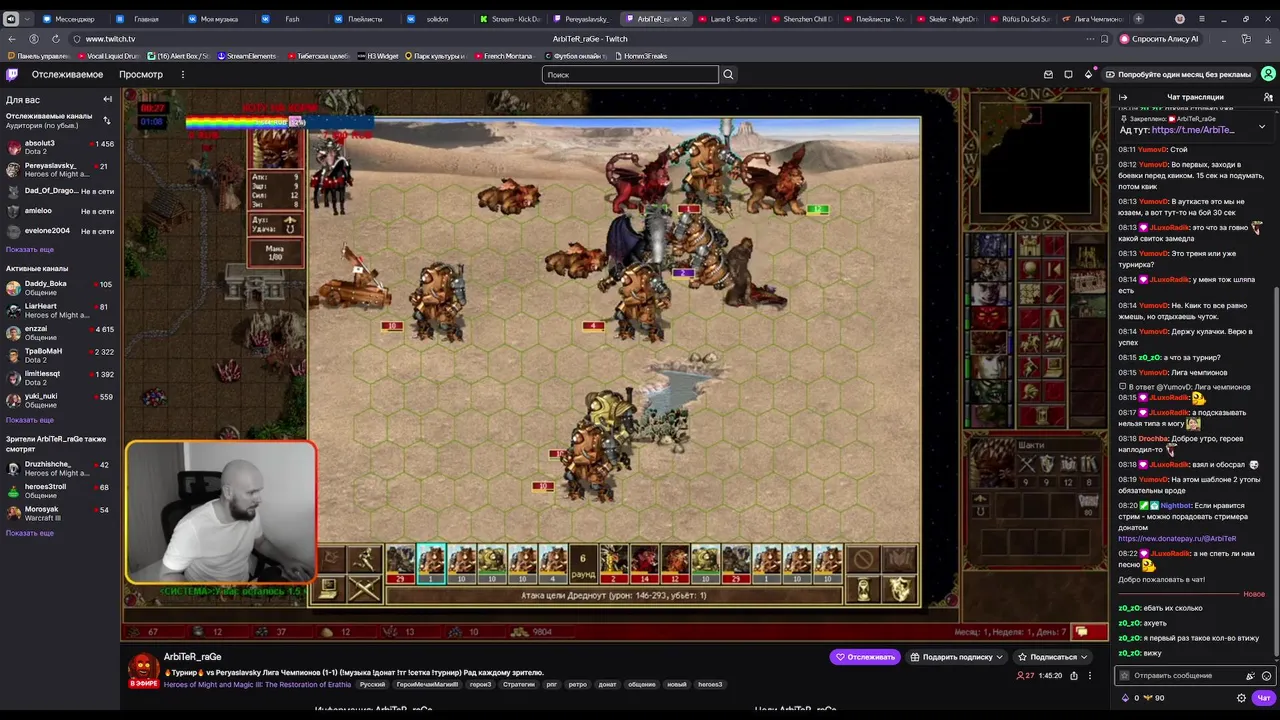1280x720 pixels.
Task: Collapse the left channels sidebar
Action: [107, 99]
